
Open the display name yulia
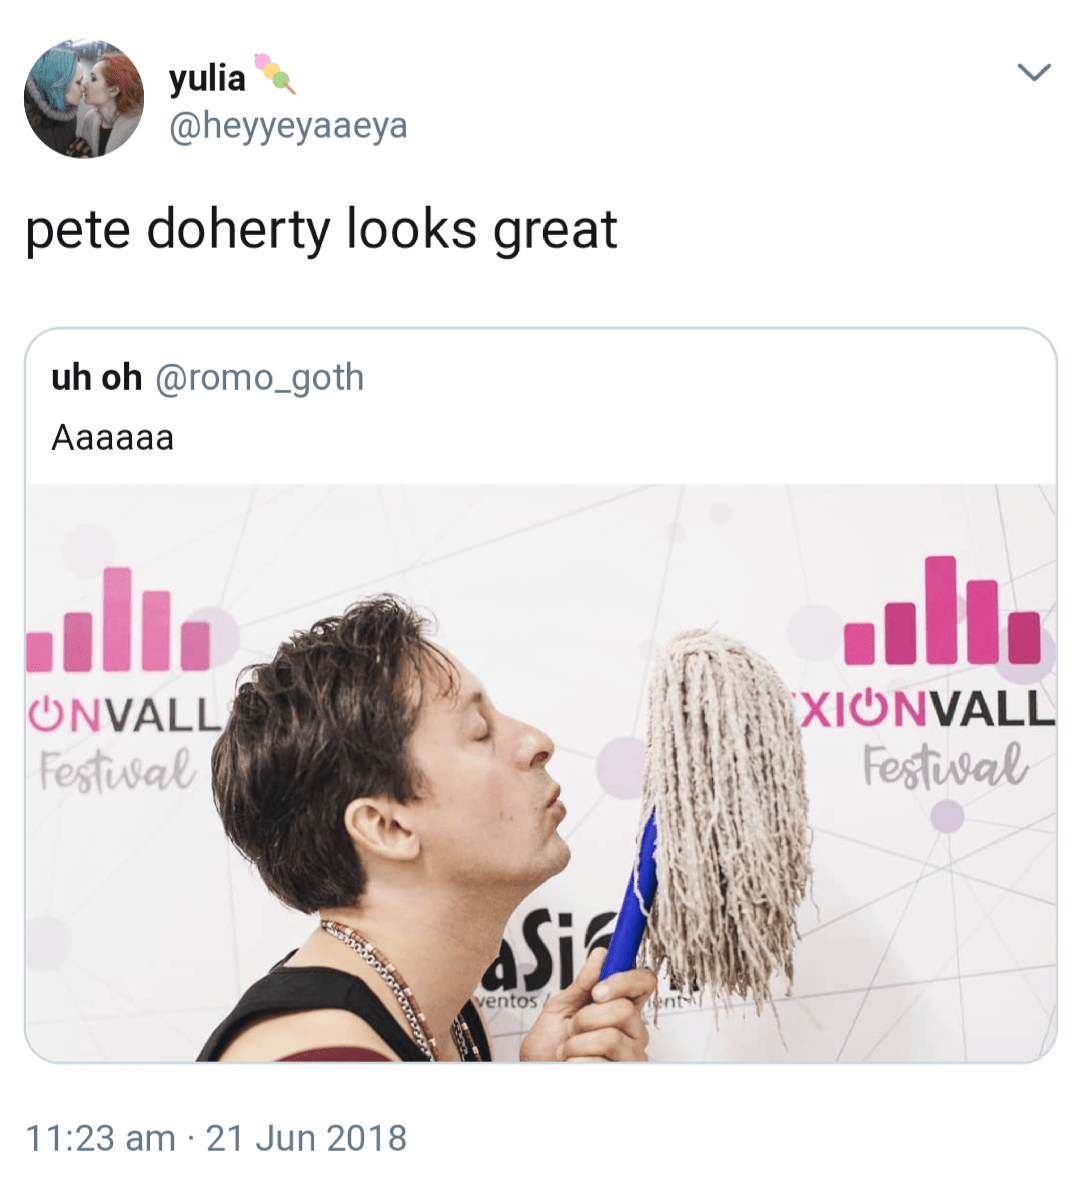(207, 78)
